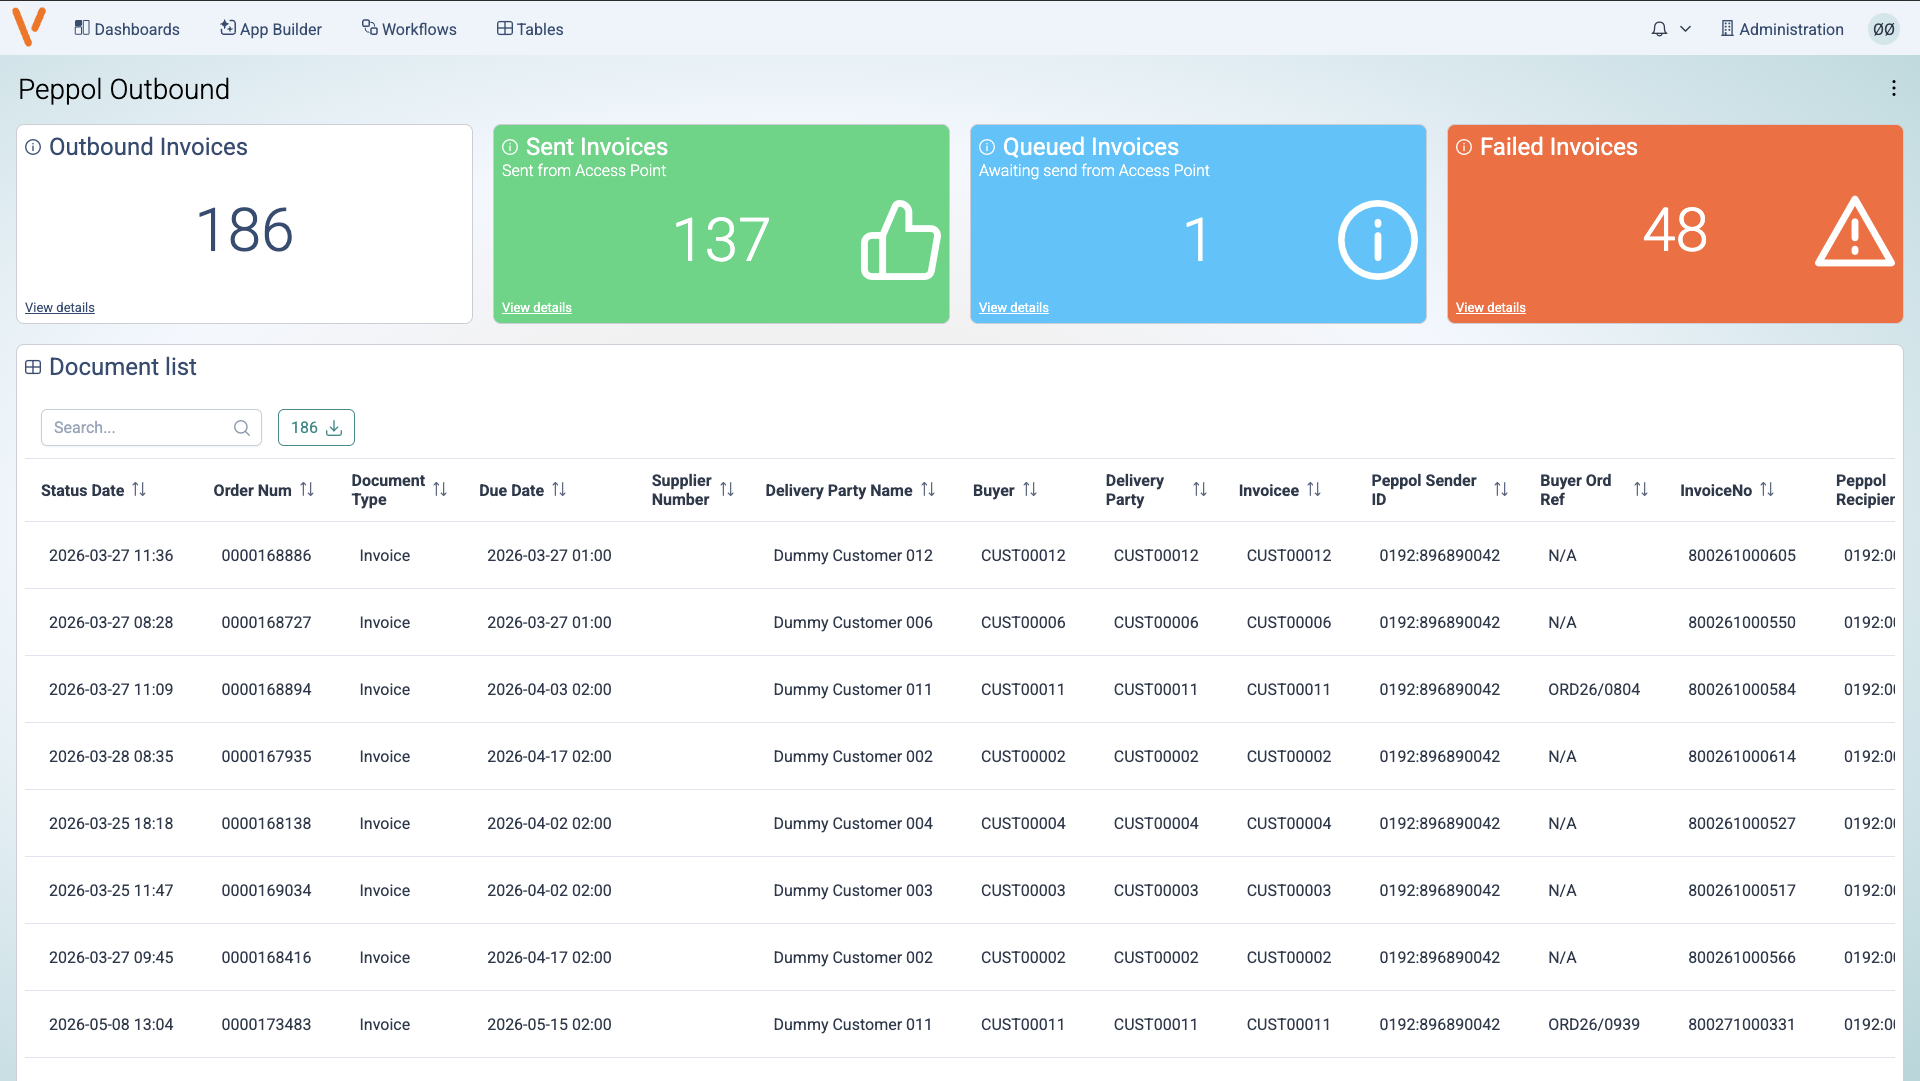1920x1081 pixels.
Task: Select order number 0000168138
Action: tap(266, 824)
